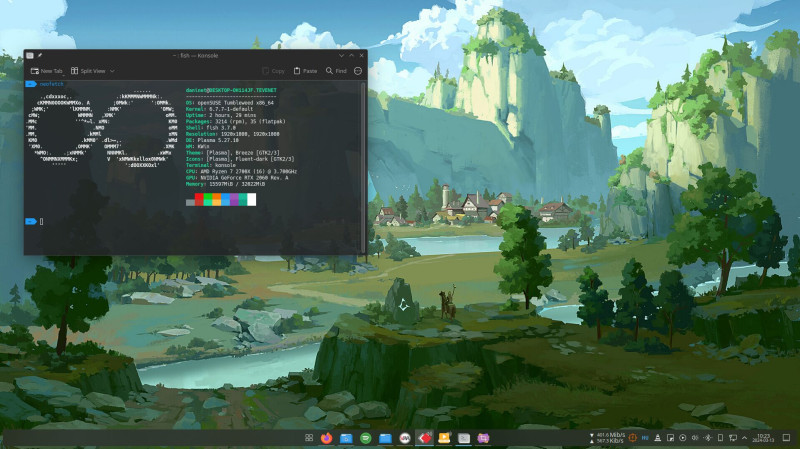Viewport: 800px width, 449px height.
Task: Open the application grid launcher in taskbar
Action: pyautogui.click(x=309, y=438)
